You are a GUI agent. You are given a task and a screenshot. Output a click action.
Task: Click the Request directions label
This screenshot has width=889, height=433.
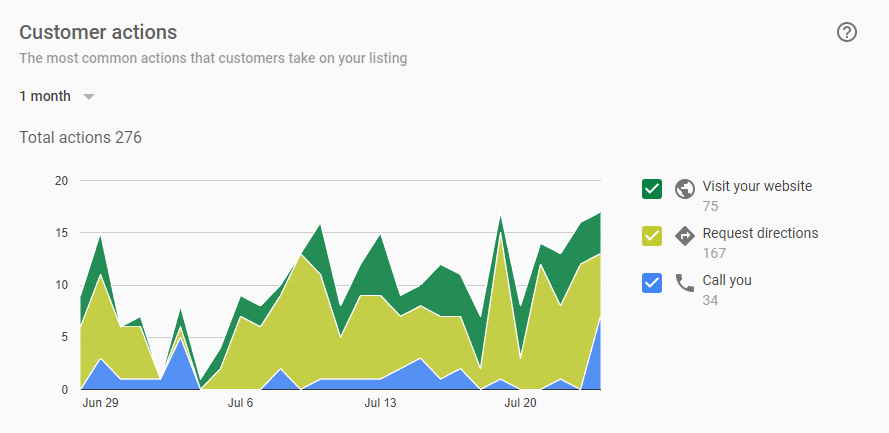click(x=760, y=233)
